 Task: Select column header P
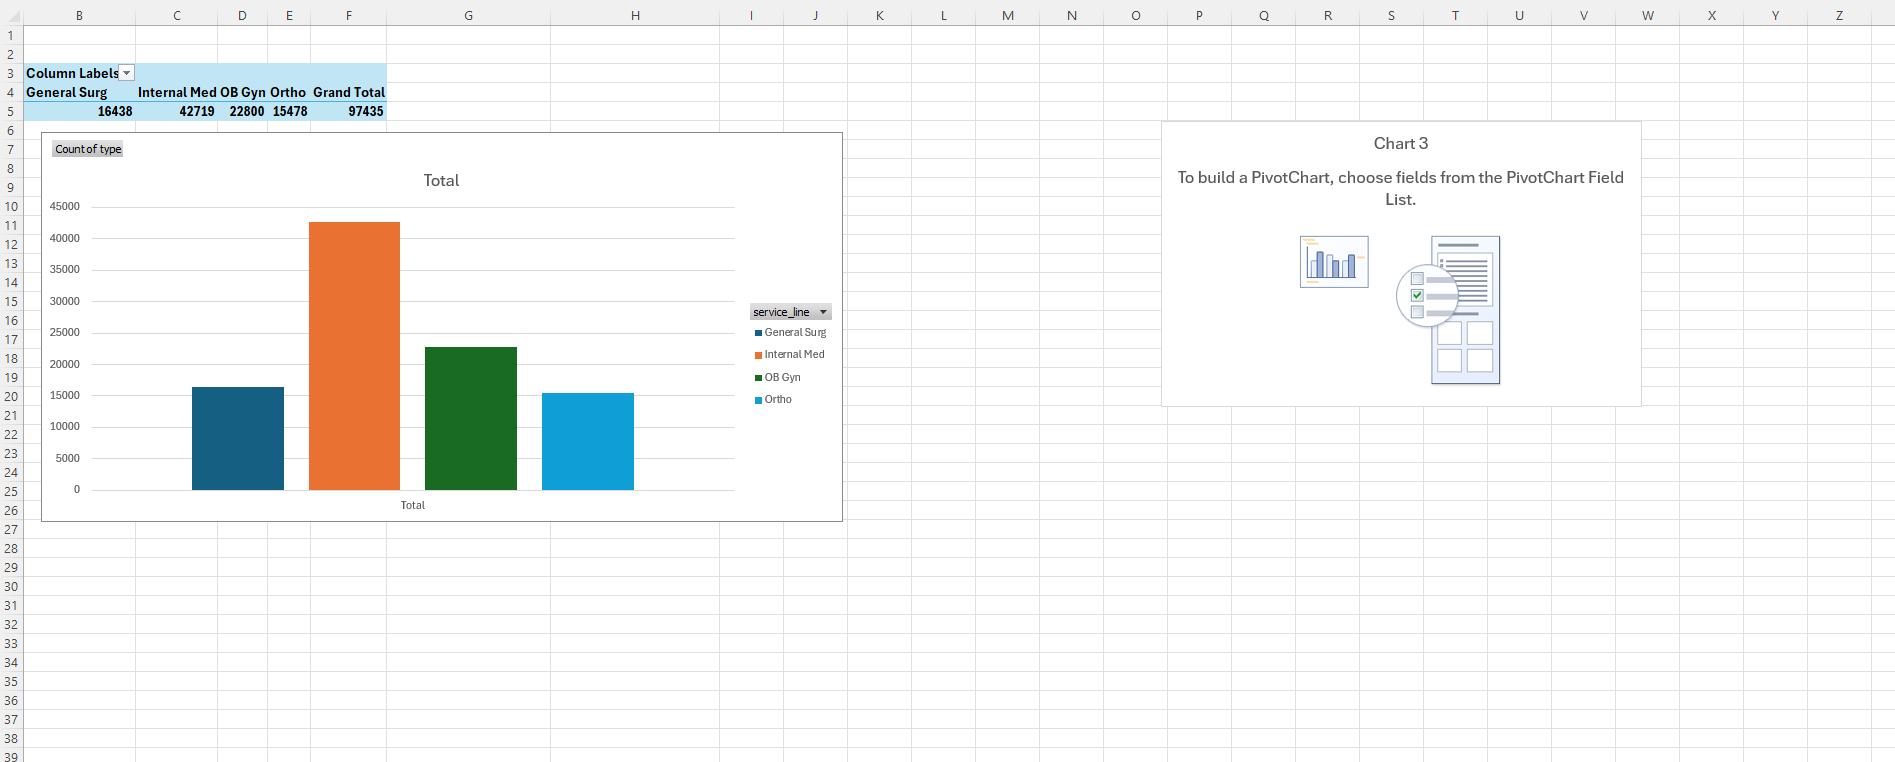(1199, 15)
